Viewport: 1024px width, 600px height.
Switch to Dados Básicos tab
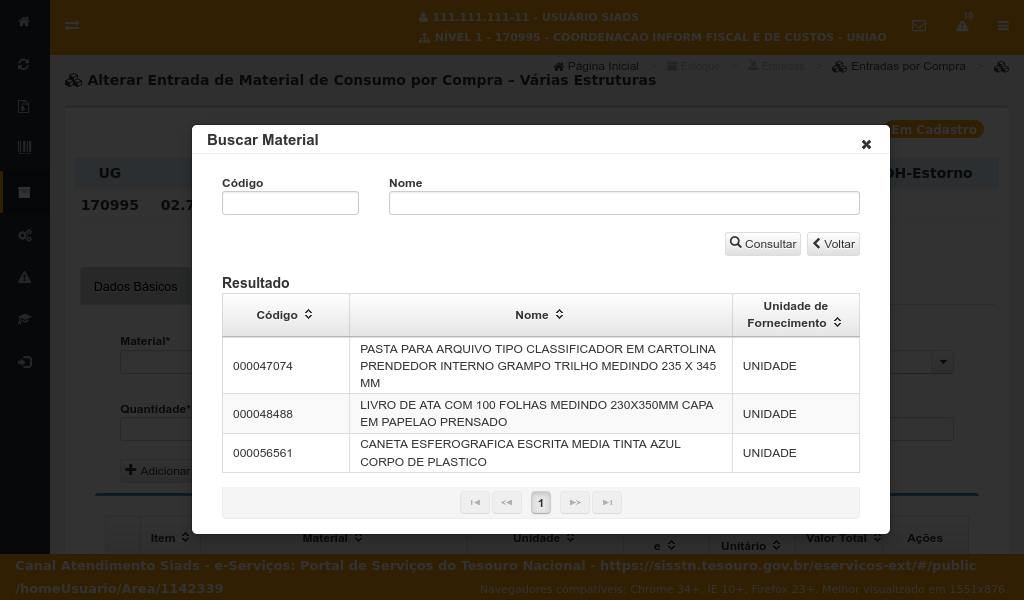coord(136,287)
